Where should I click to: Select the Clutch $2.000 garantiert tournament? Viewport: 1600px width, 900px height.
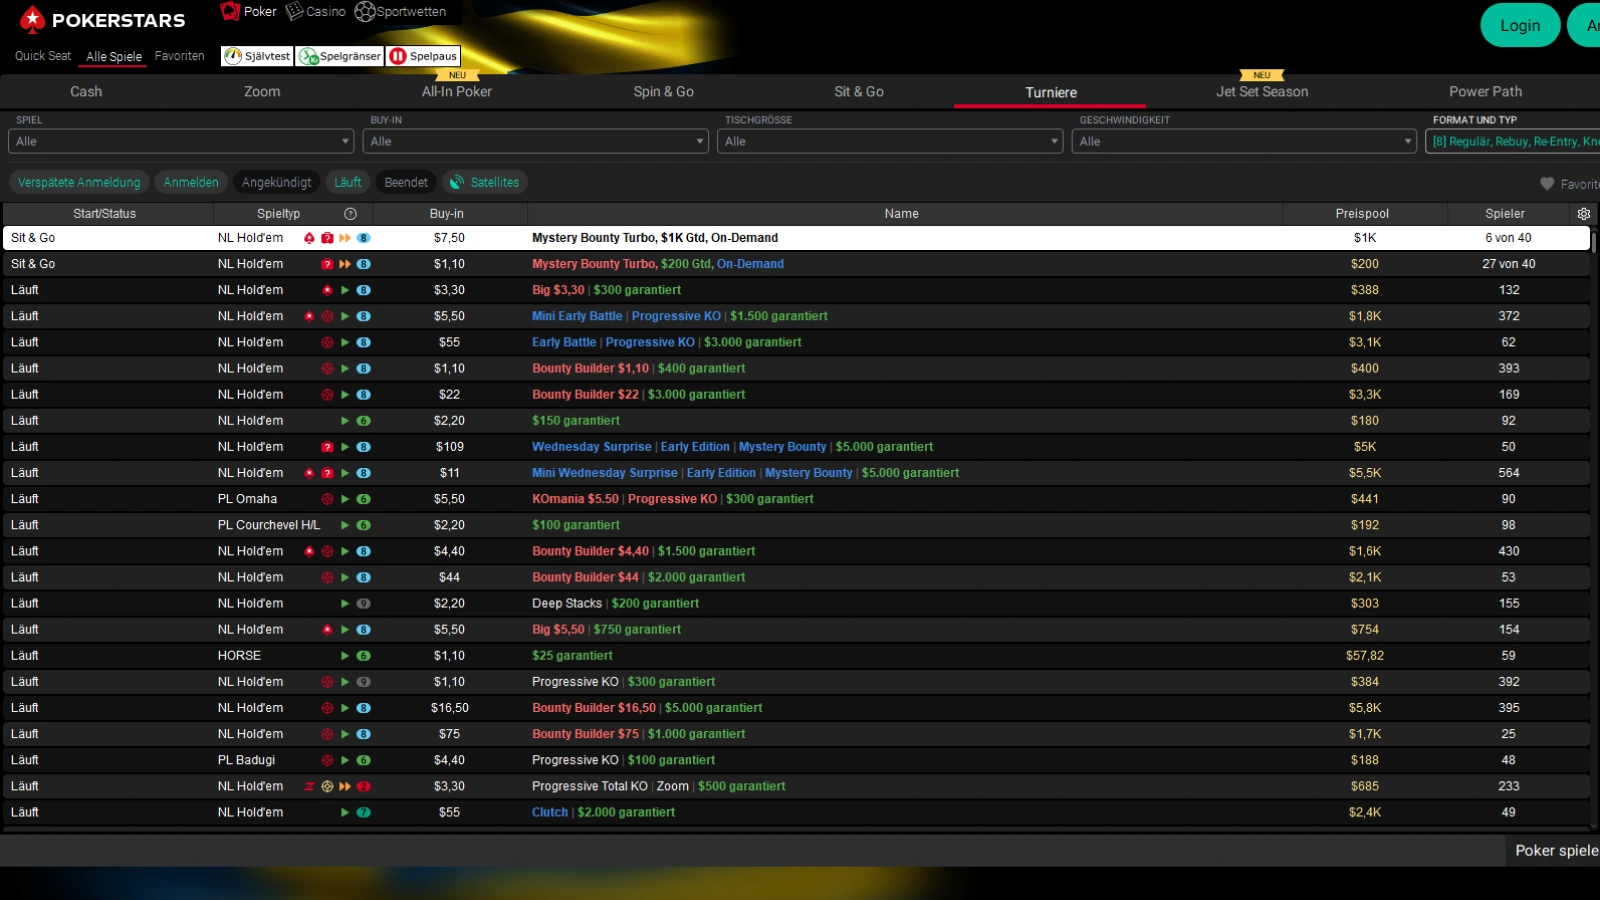796,813
